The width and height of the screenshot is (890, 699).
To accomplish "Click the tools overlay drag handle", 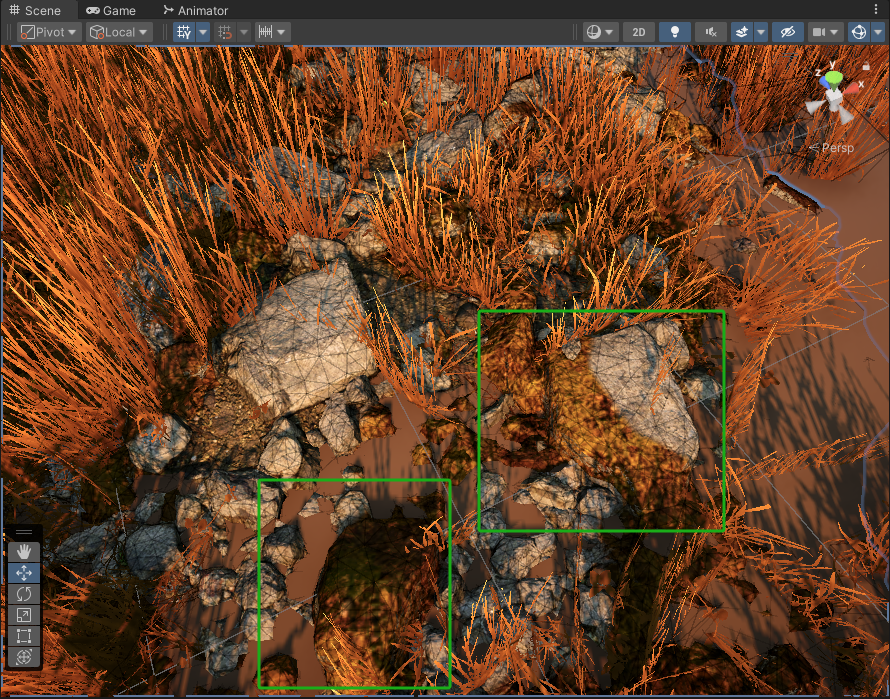I will tap(24, 532).
